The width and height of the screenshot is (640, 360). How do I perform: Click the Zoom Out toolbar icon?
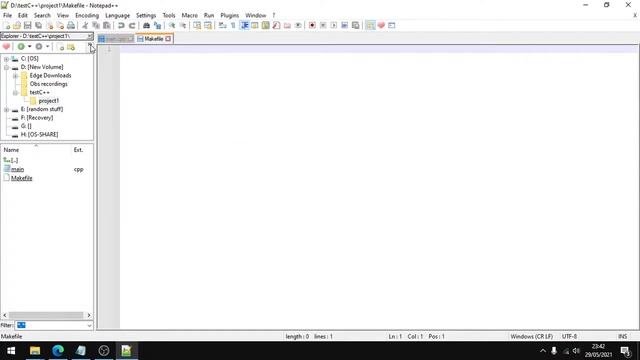pos(182,25)
